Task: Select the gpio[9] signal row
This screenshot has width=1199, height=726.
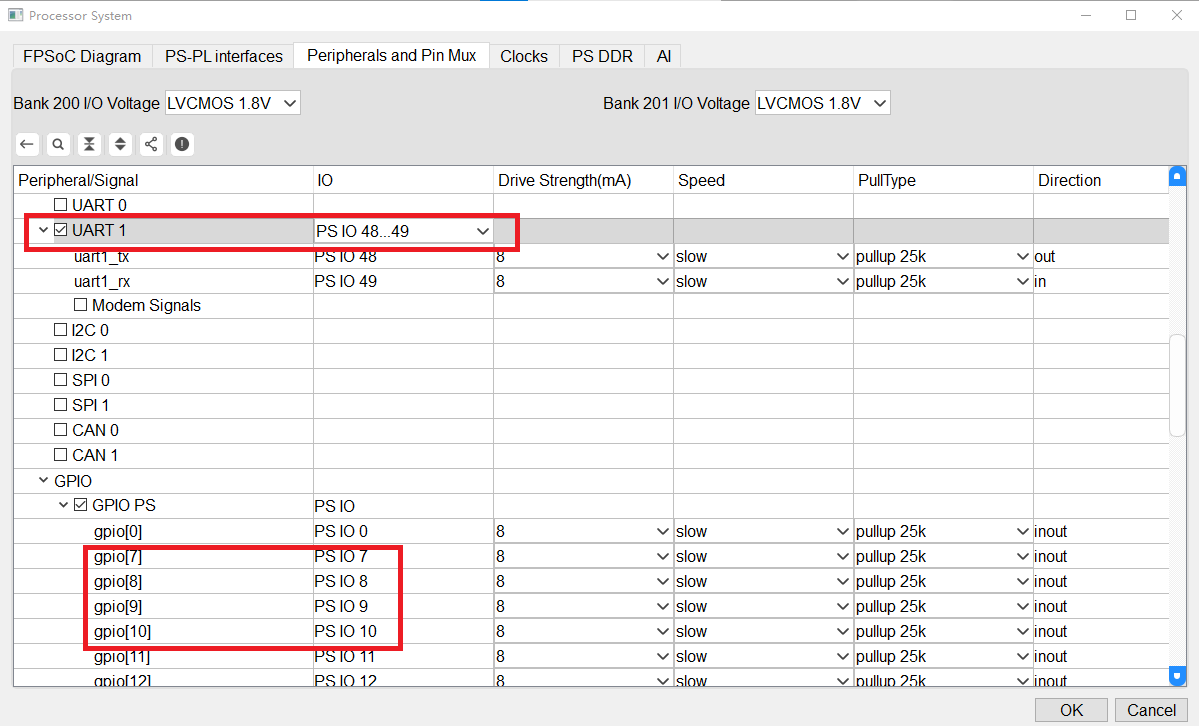Action: click(x=591, y=607)
